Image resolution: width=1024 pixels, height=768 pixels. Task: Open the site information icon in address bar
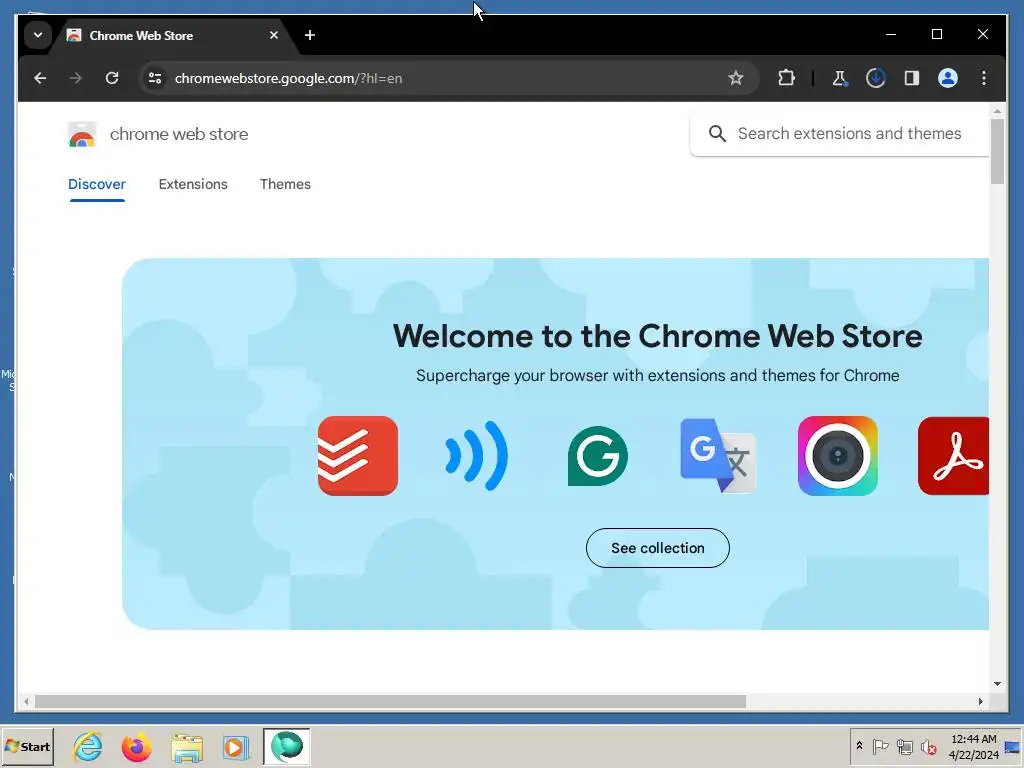tap(155, 78)
